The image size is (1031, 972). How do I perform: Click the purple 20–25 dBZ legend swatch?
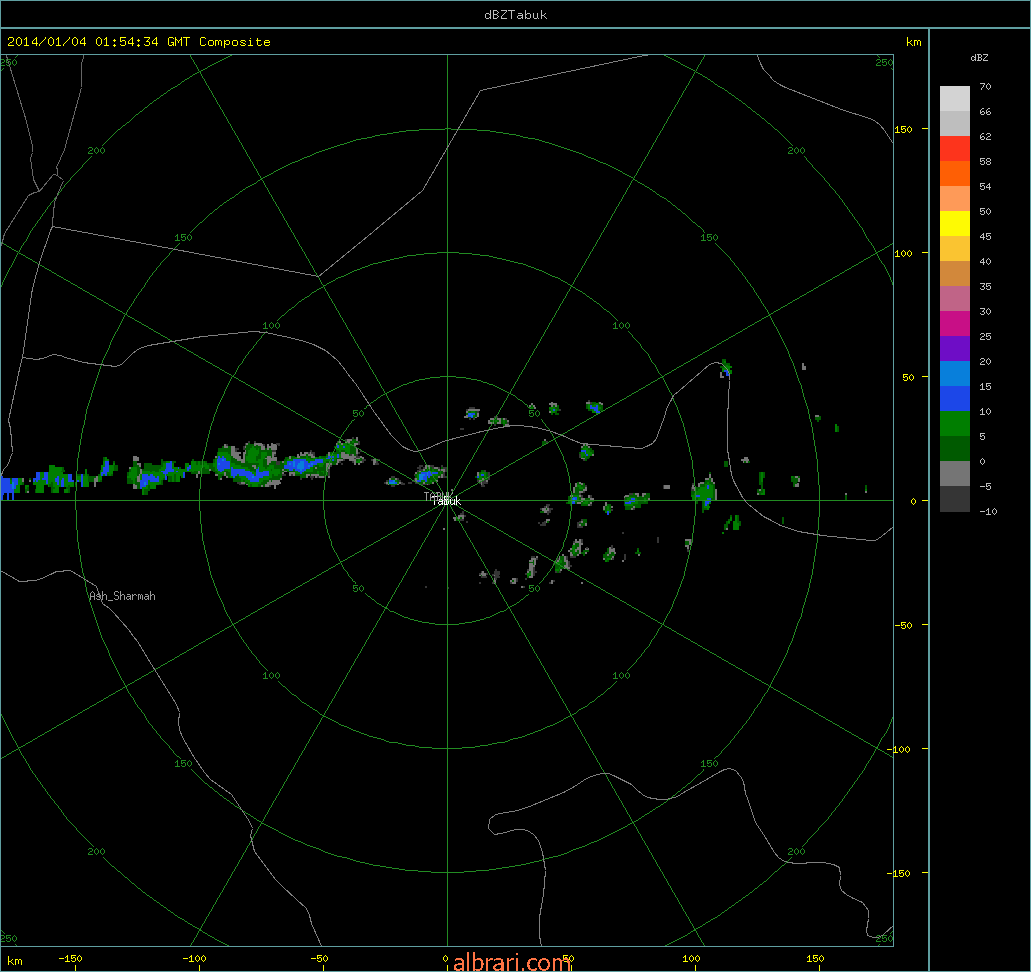coord(954,349)
